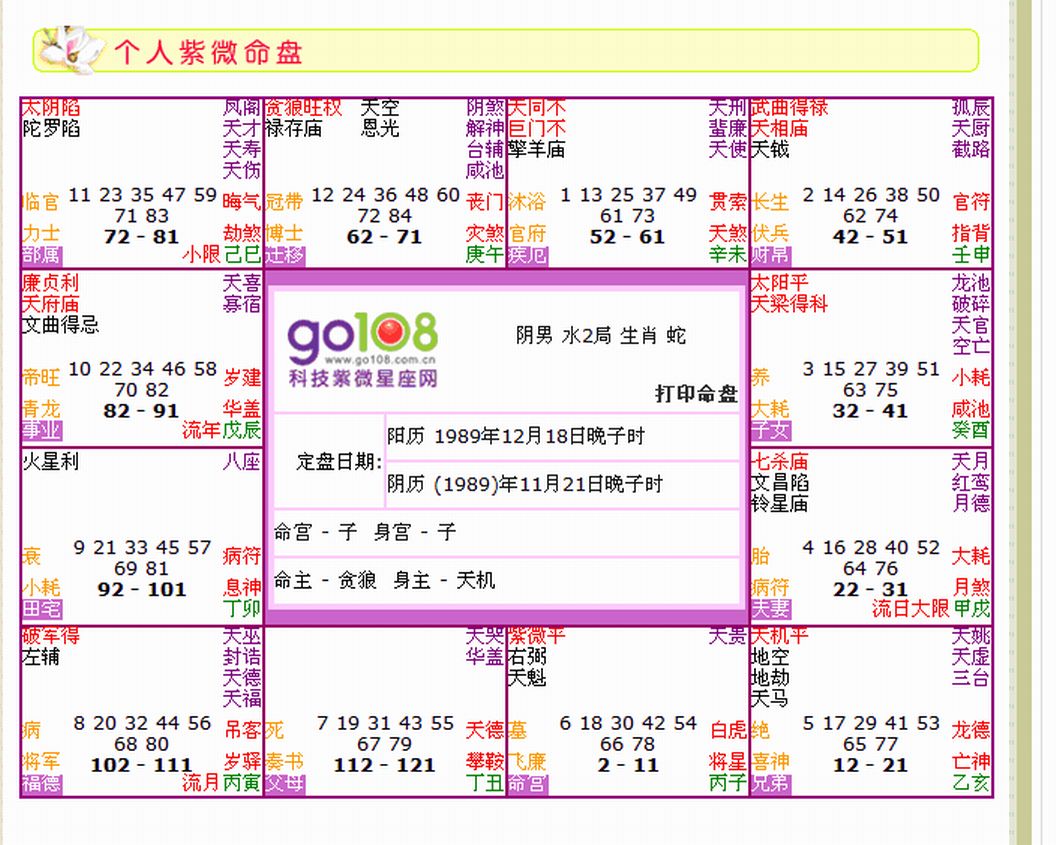Click the 个人紫微命盘 header title

tap(208, 52)
